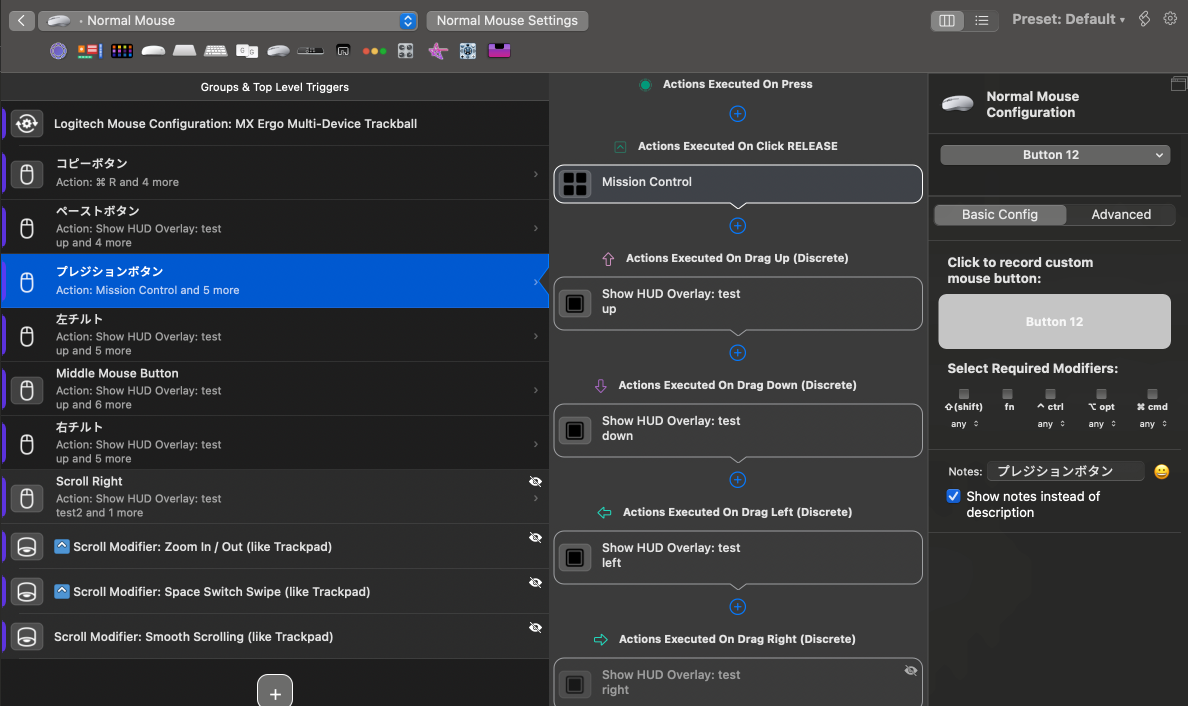The width and height of the screenshot is (1188, 706).
Task: Open the Button 12 dropdown
Action: pyautogui.click(x=1054, y=154)
